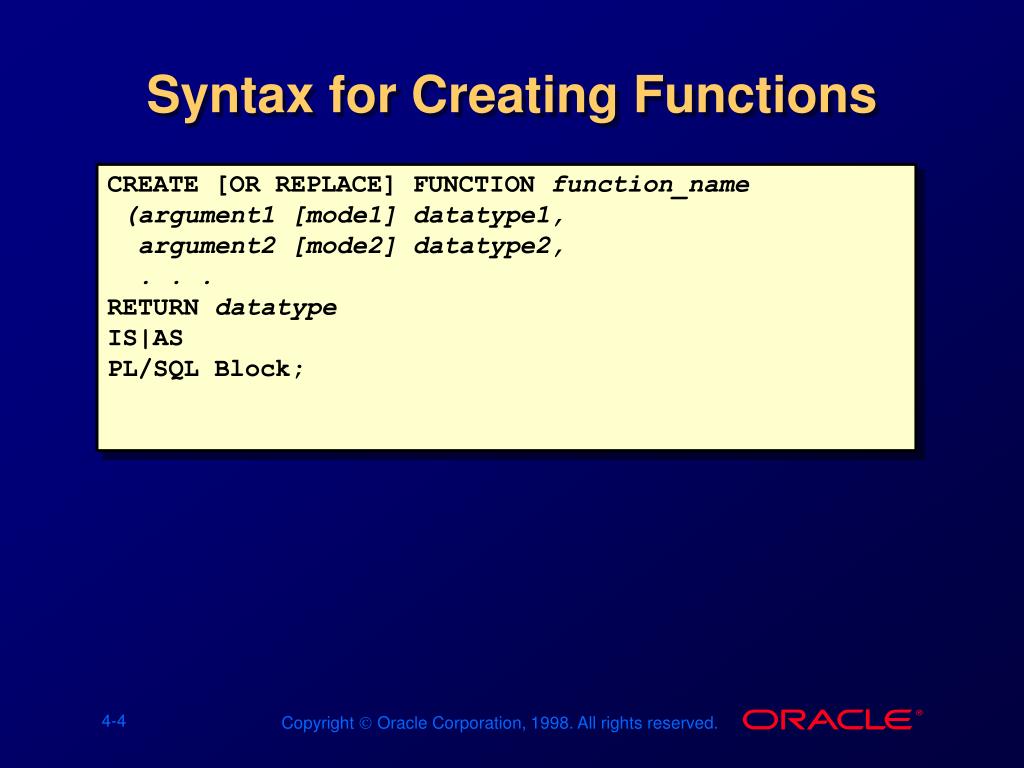
Task: Click the line starting with "CREATE [OR REPLACE] FUNCTION"
Action: (x=428, y=185)
